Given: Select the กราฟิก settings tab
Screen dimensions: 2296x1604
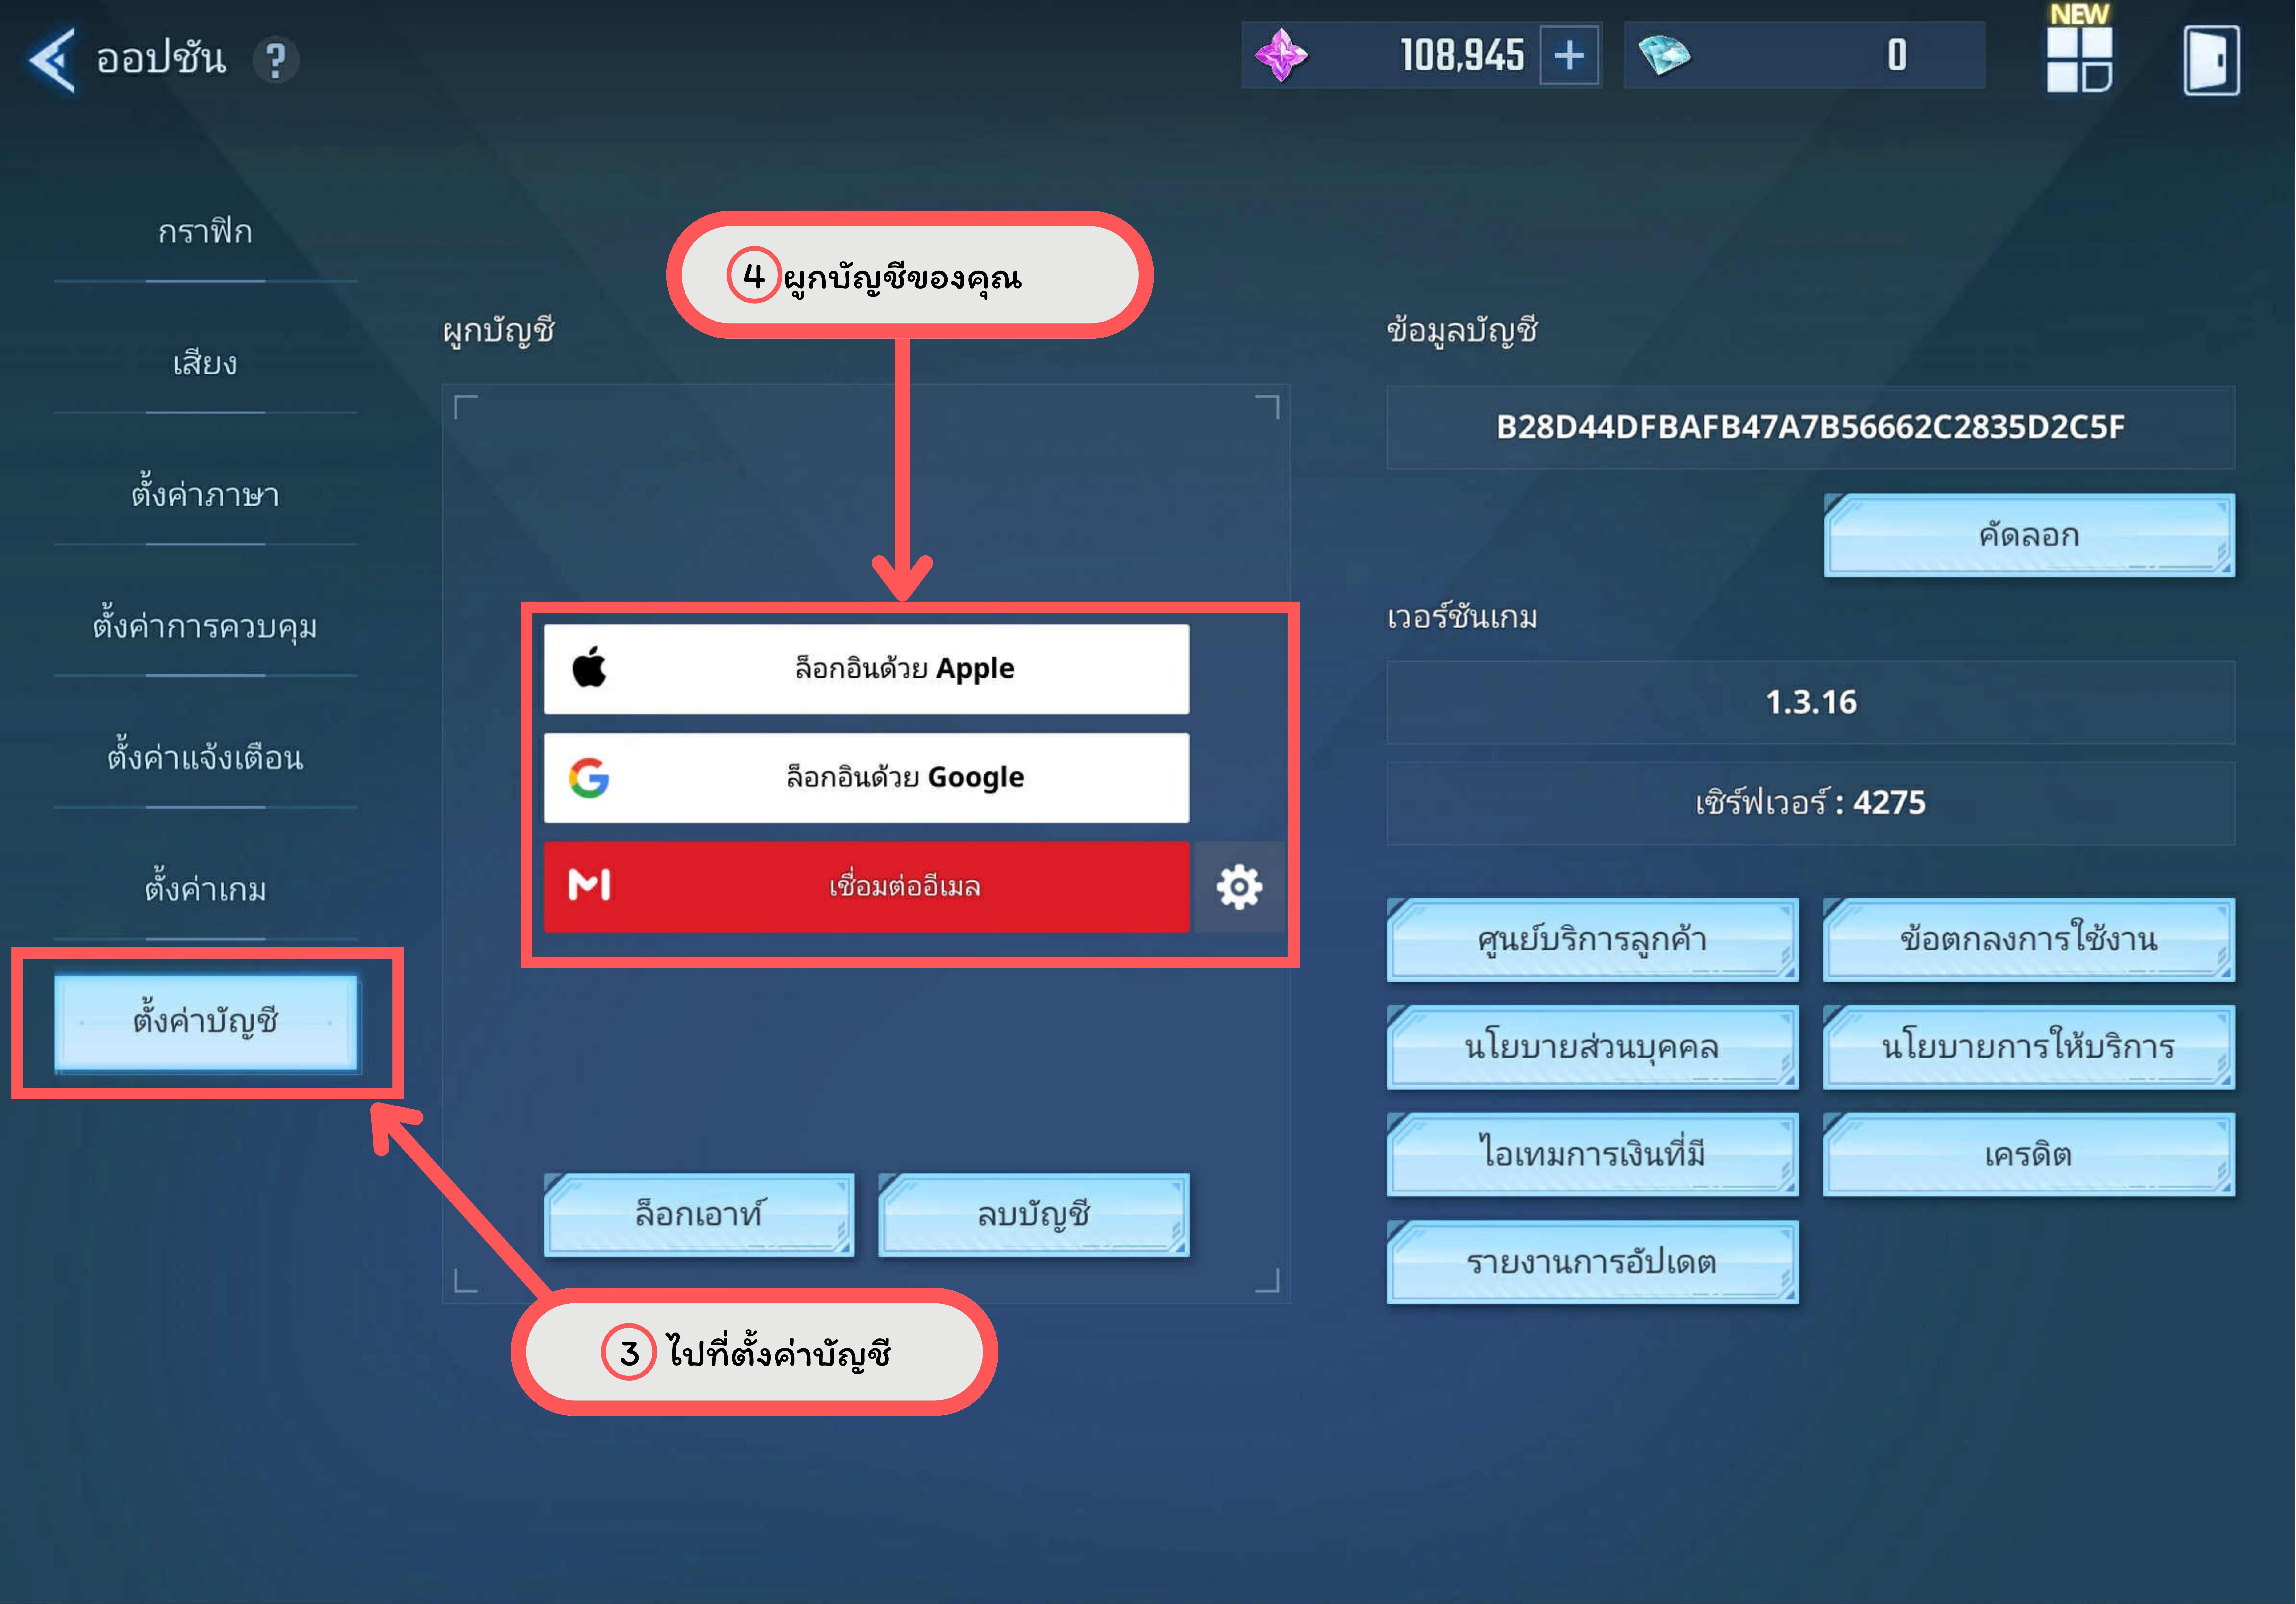Looking at the screenshot, I should pos(205,232).
